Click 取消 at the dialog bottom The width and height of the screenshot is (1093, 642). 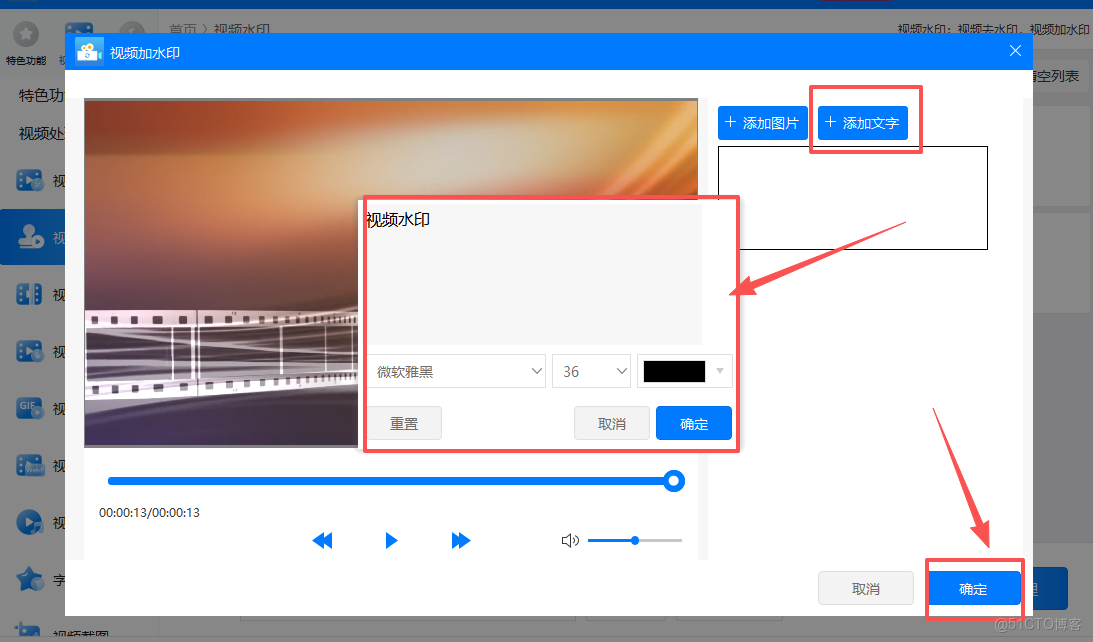tap(866, 588)
